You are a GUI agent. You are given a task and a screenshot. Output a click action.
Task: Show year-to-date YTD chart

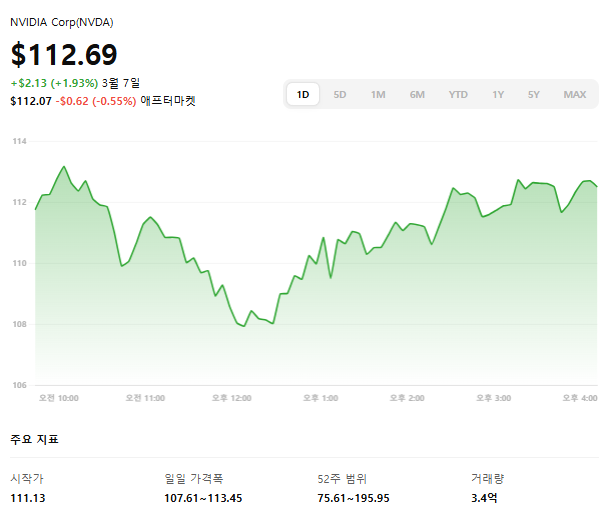tap(458, 95)
